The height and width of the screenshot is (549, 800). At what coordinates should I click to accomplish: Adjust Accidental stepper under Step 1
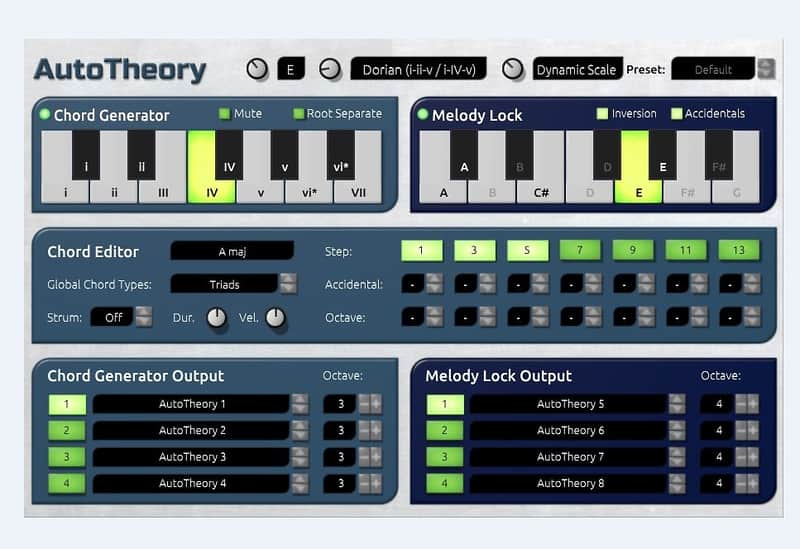434,284
